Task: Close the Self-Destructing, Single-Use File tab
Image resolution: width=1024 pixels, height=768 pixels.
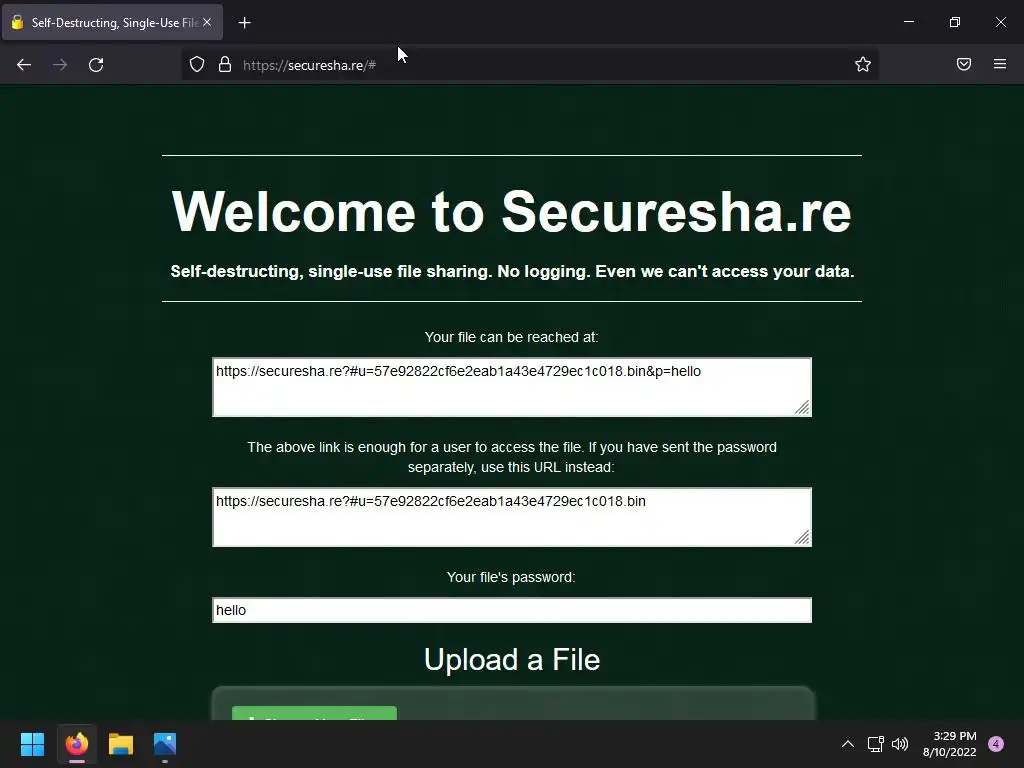Action: tap(207, 22)
